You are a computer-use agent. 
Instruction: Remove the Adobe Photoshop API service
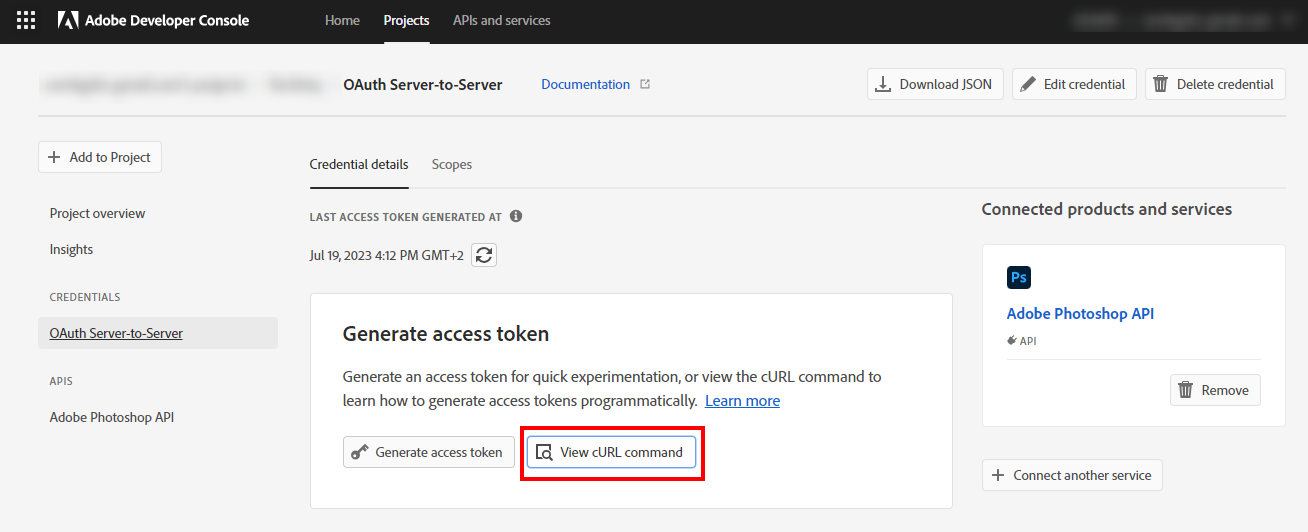[x=1214, y=390]
